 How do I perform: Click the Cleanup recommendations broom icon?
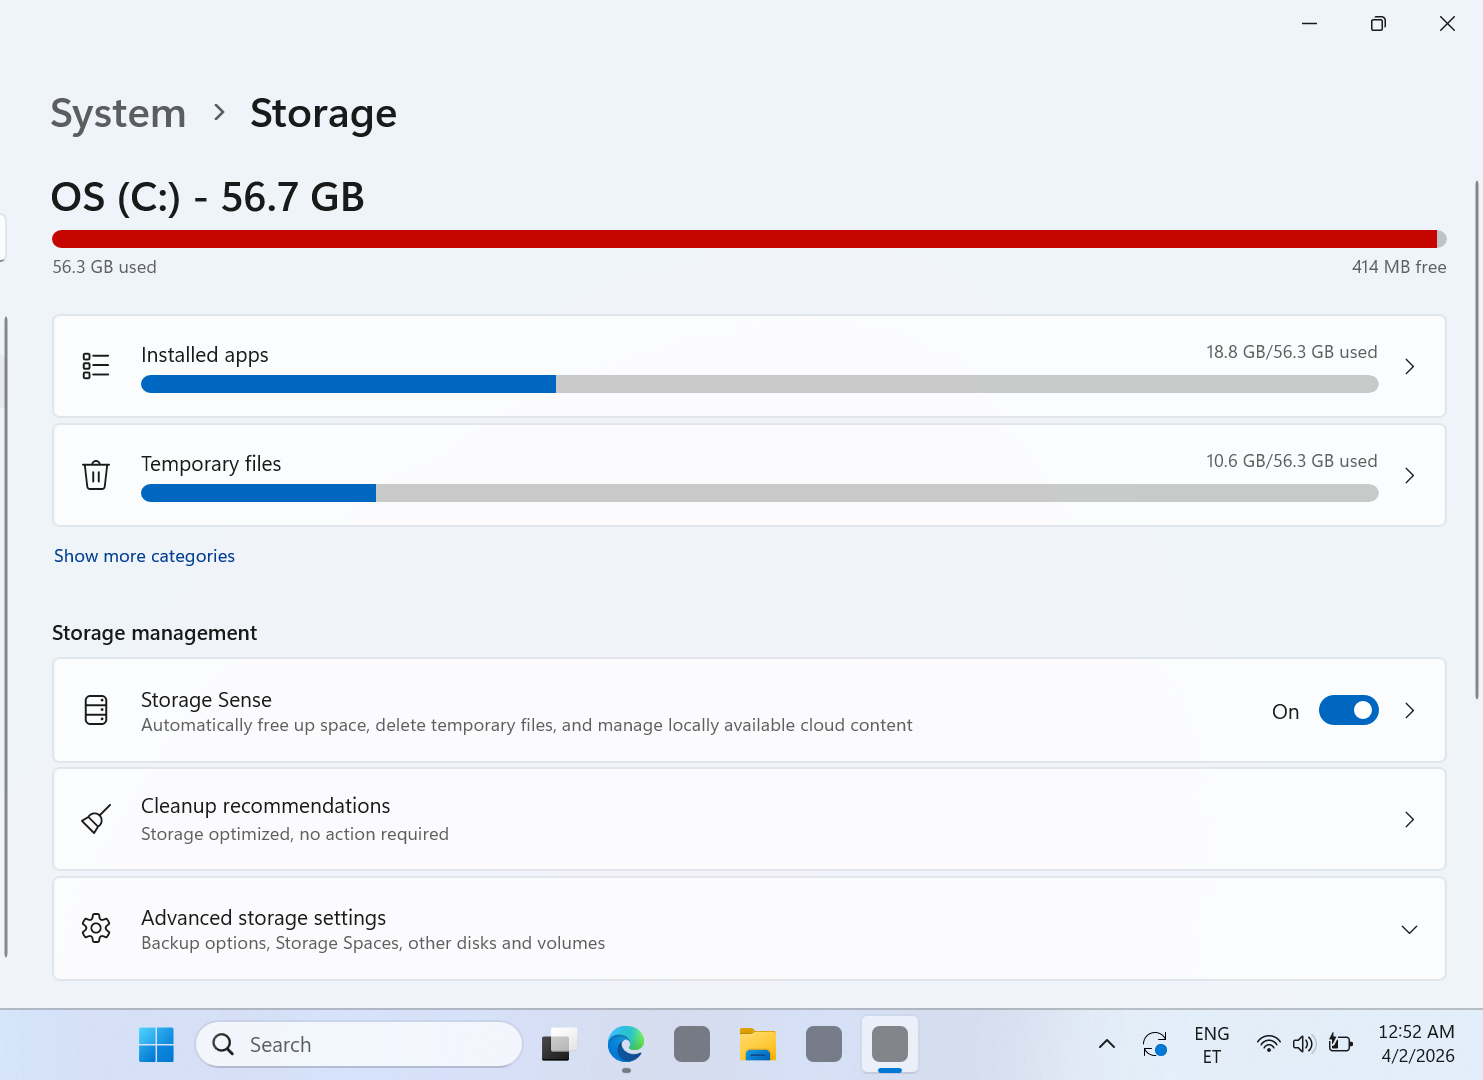click(x=96, y=819)
